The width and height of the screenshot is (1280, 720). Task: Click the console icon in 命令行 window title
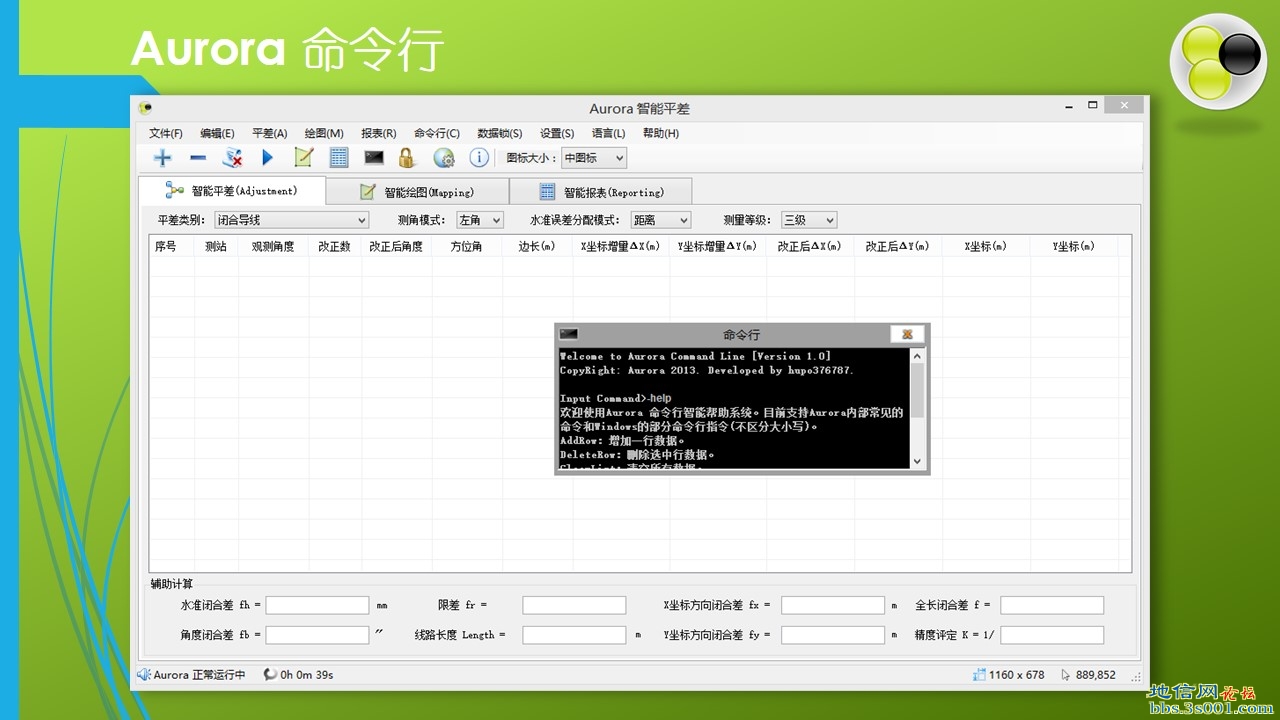point(569,334)
